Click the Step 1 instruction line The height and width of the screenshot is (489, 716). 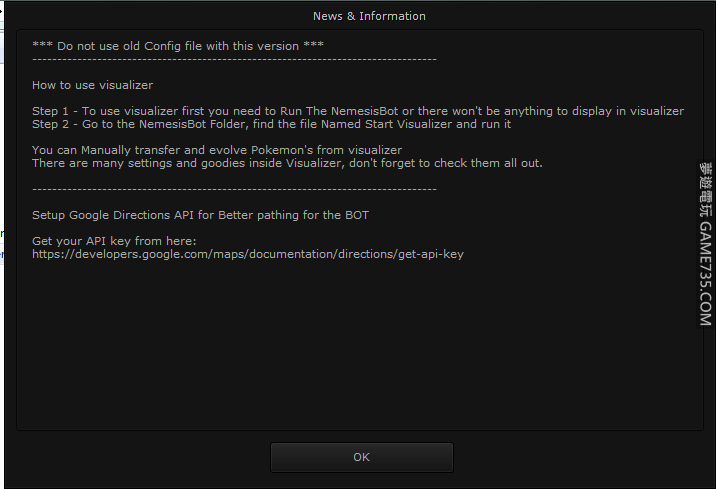(x=357, y=111)
